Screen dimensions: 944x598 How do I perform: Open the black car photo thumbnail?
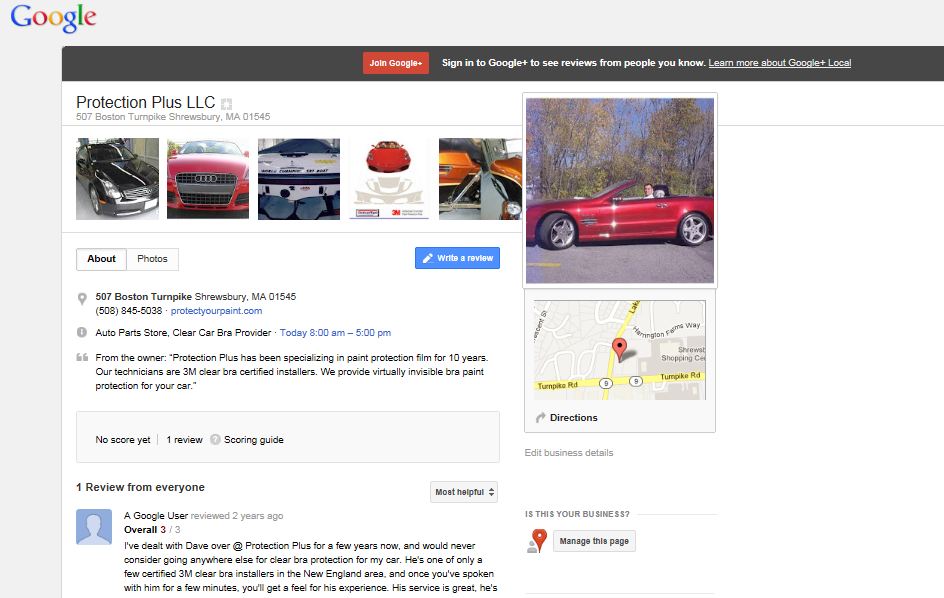(x=117, y=179)
